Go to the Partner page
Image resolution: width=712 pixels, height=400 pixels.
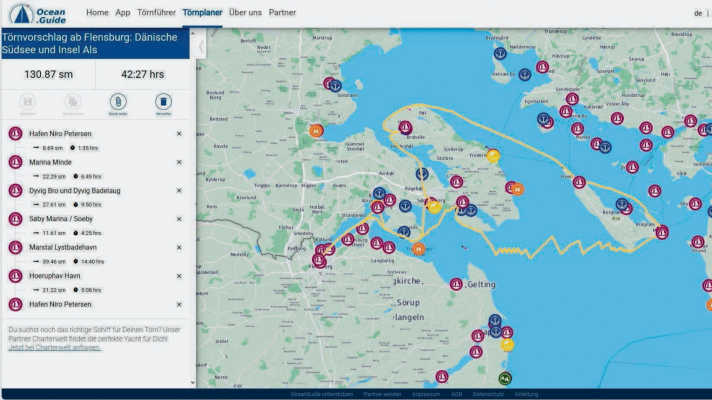[282, 13]
